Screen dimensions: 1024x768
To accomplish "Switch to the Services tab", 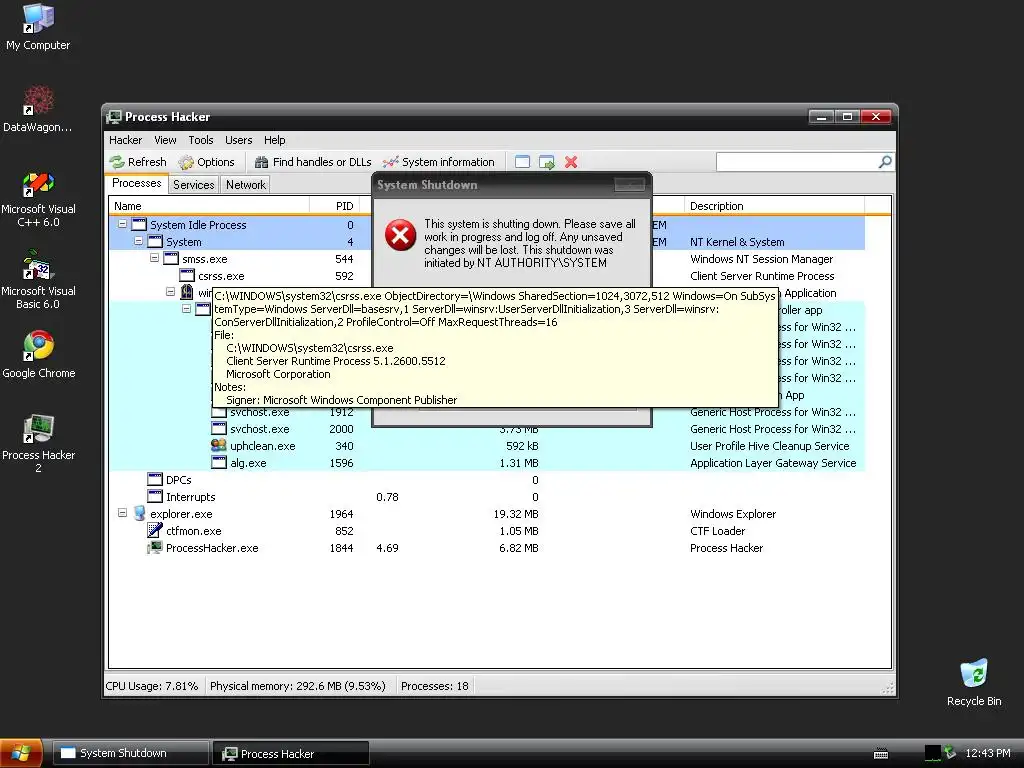I will 193,185.
